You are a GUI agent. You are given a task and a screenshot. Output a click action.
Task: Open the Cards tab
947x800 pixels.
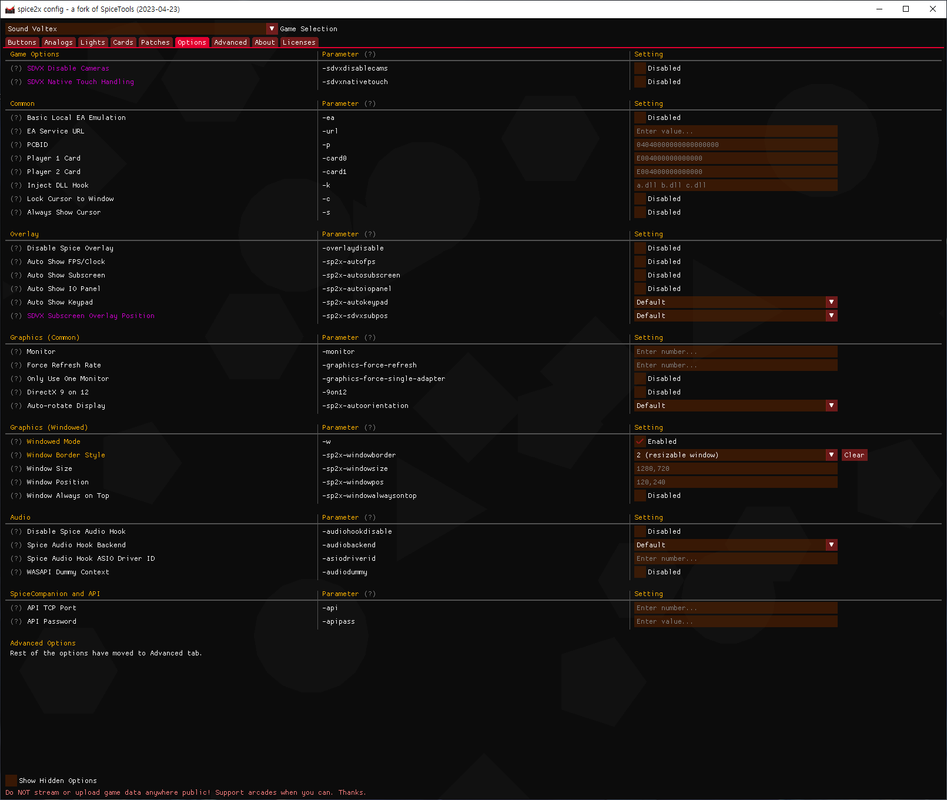coord(123,42)
